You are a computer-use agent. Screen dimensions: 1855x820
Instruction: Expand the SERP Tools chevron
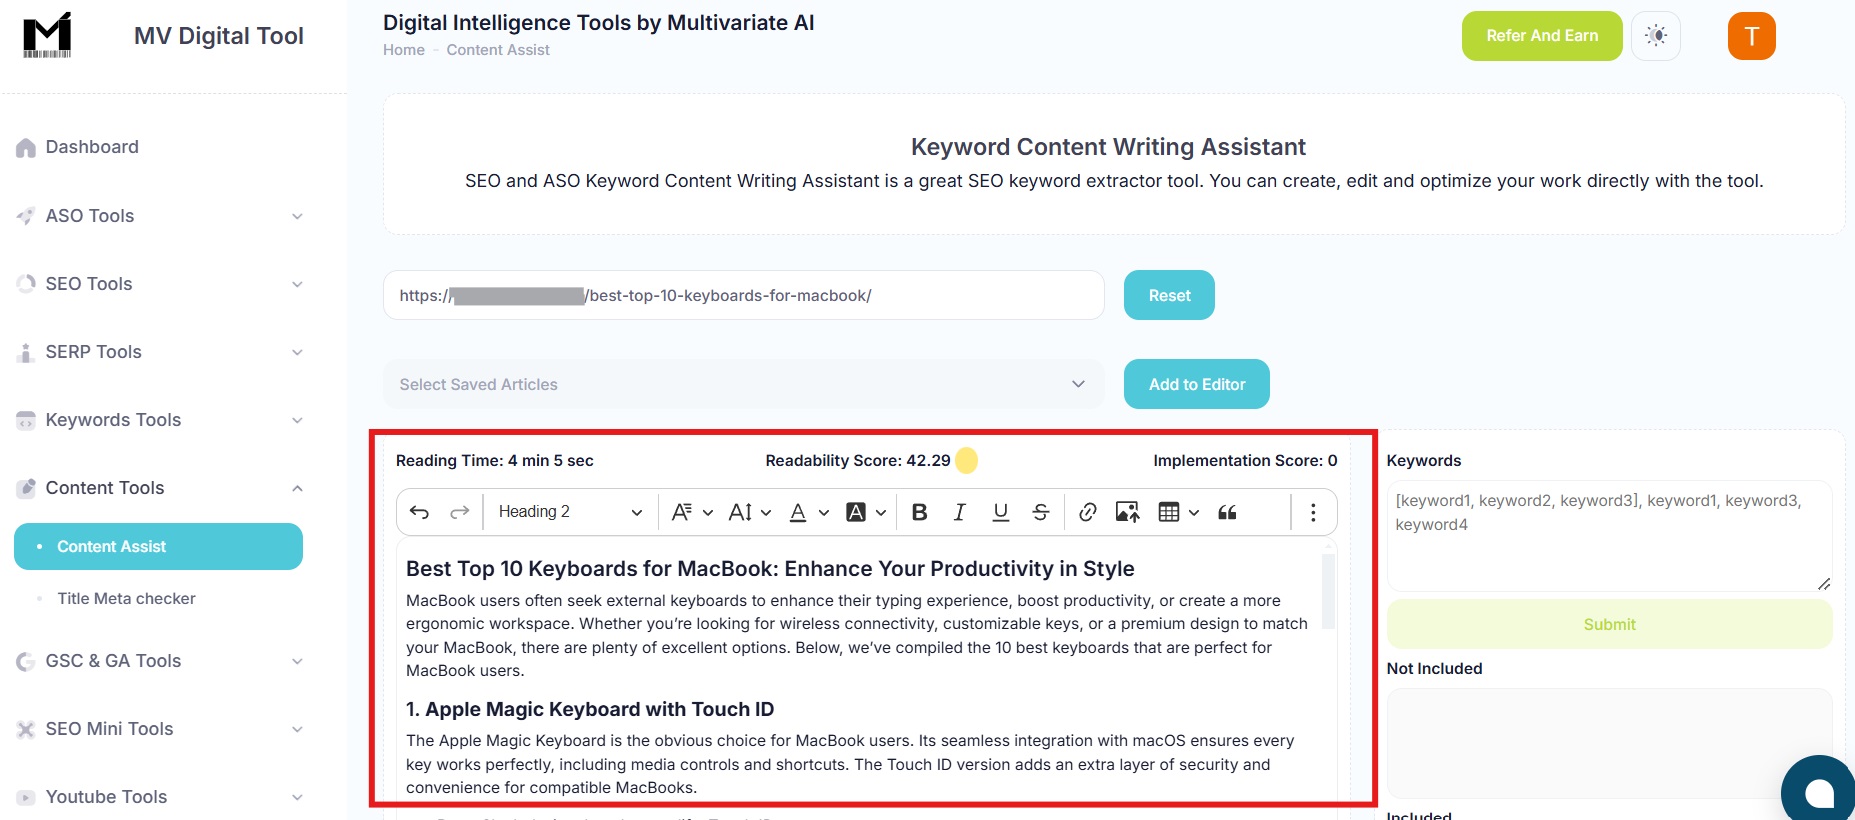tap(297, 352)
